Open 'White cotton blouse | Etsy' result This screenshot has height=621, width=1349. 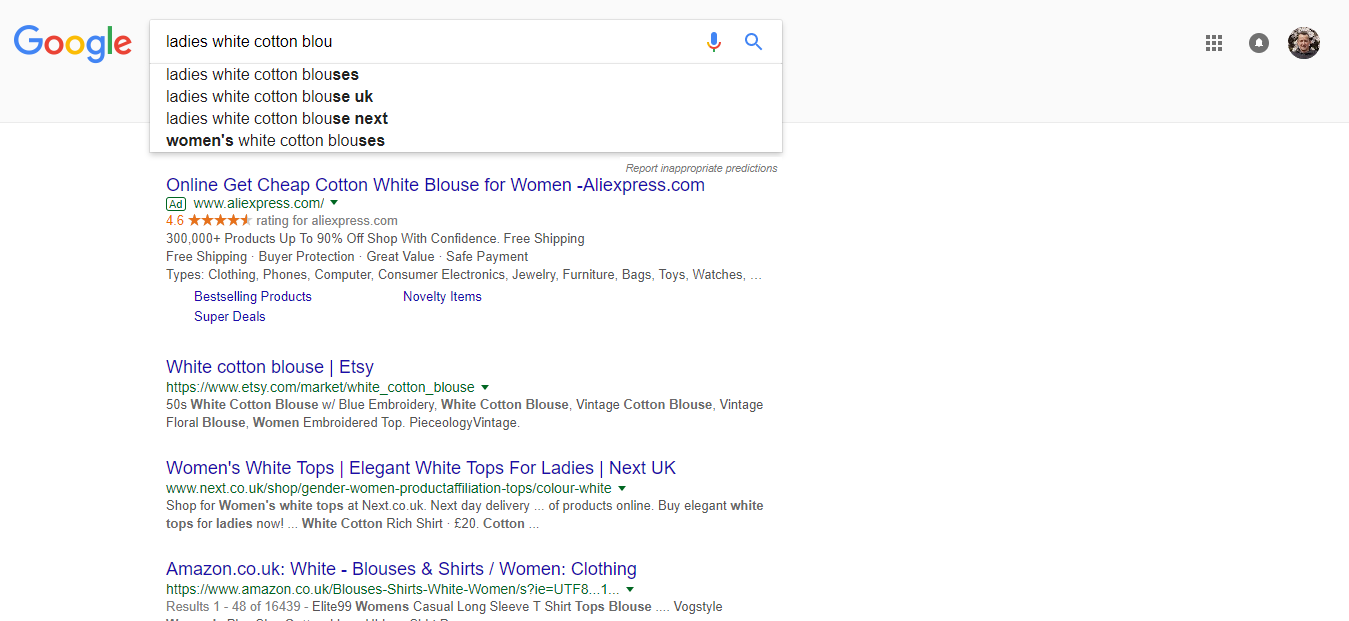(269, 367)
